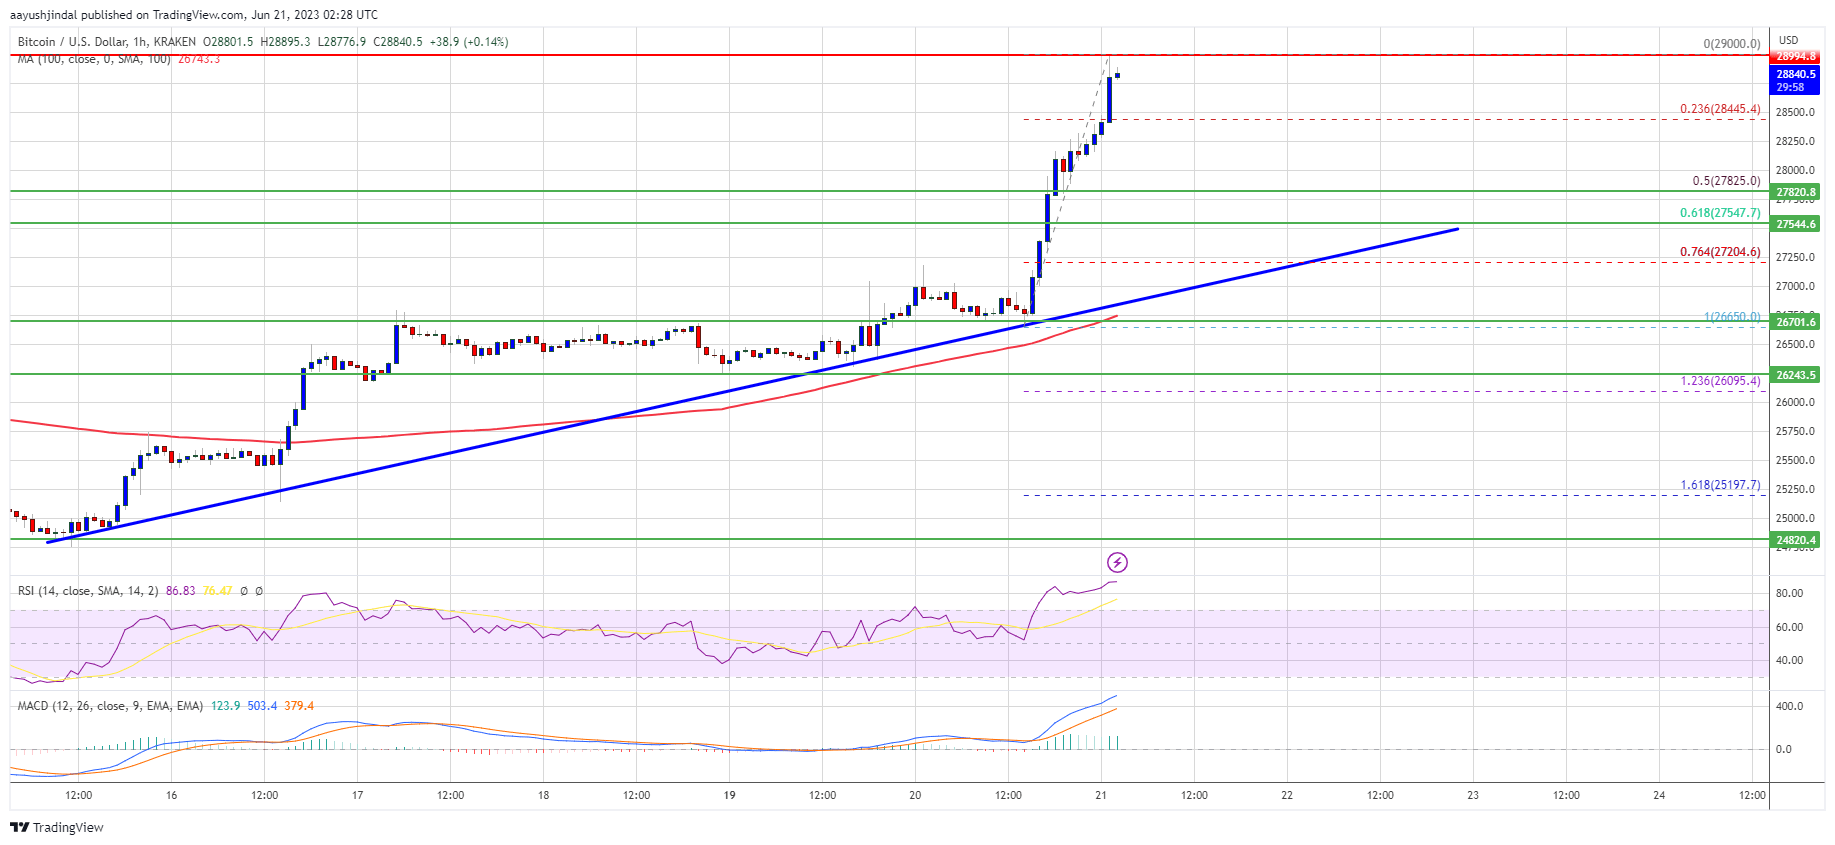The height and width of the screenshot is (845, 1835).
Task: Click the date label 19 on time axis
Action: coord(730,796)
